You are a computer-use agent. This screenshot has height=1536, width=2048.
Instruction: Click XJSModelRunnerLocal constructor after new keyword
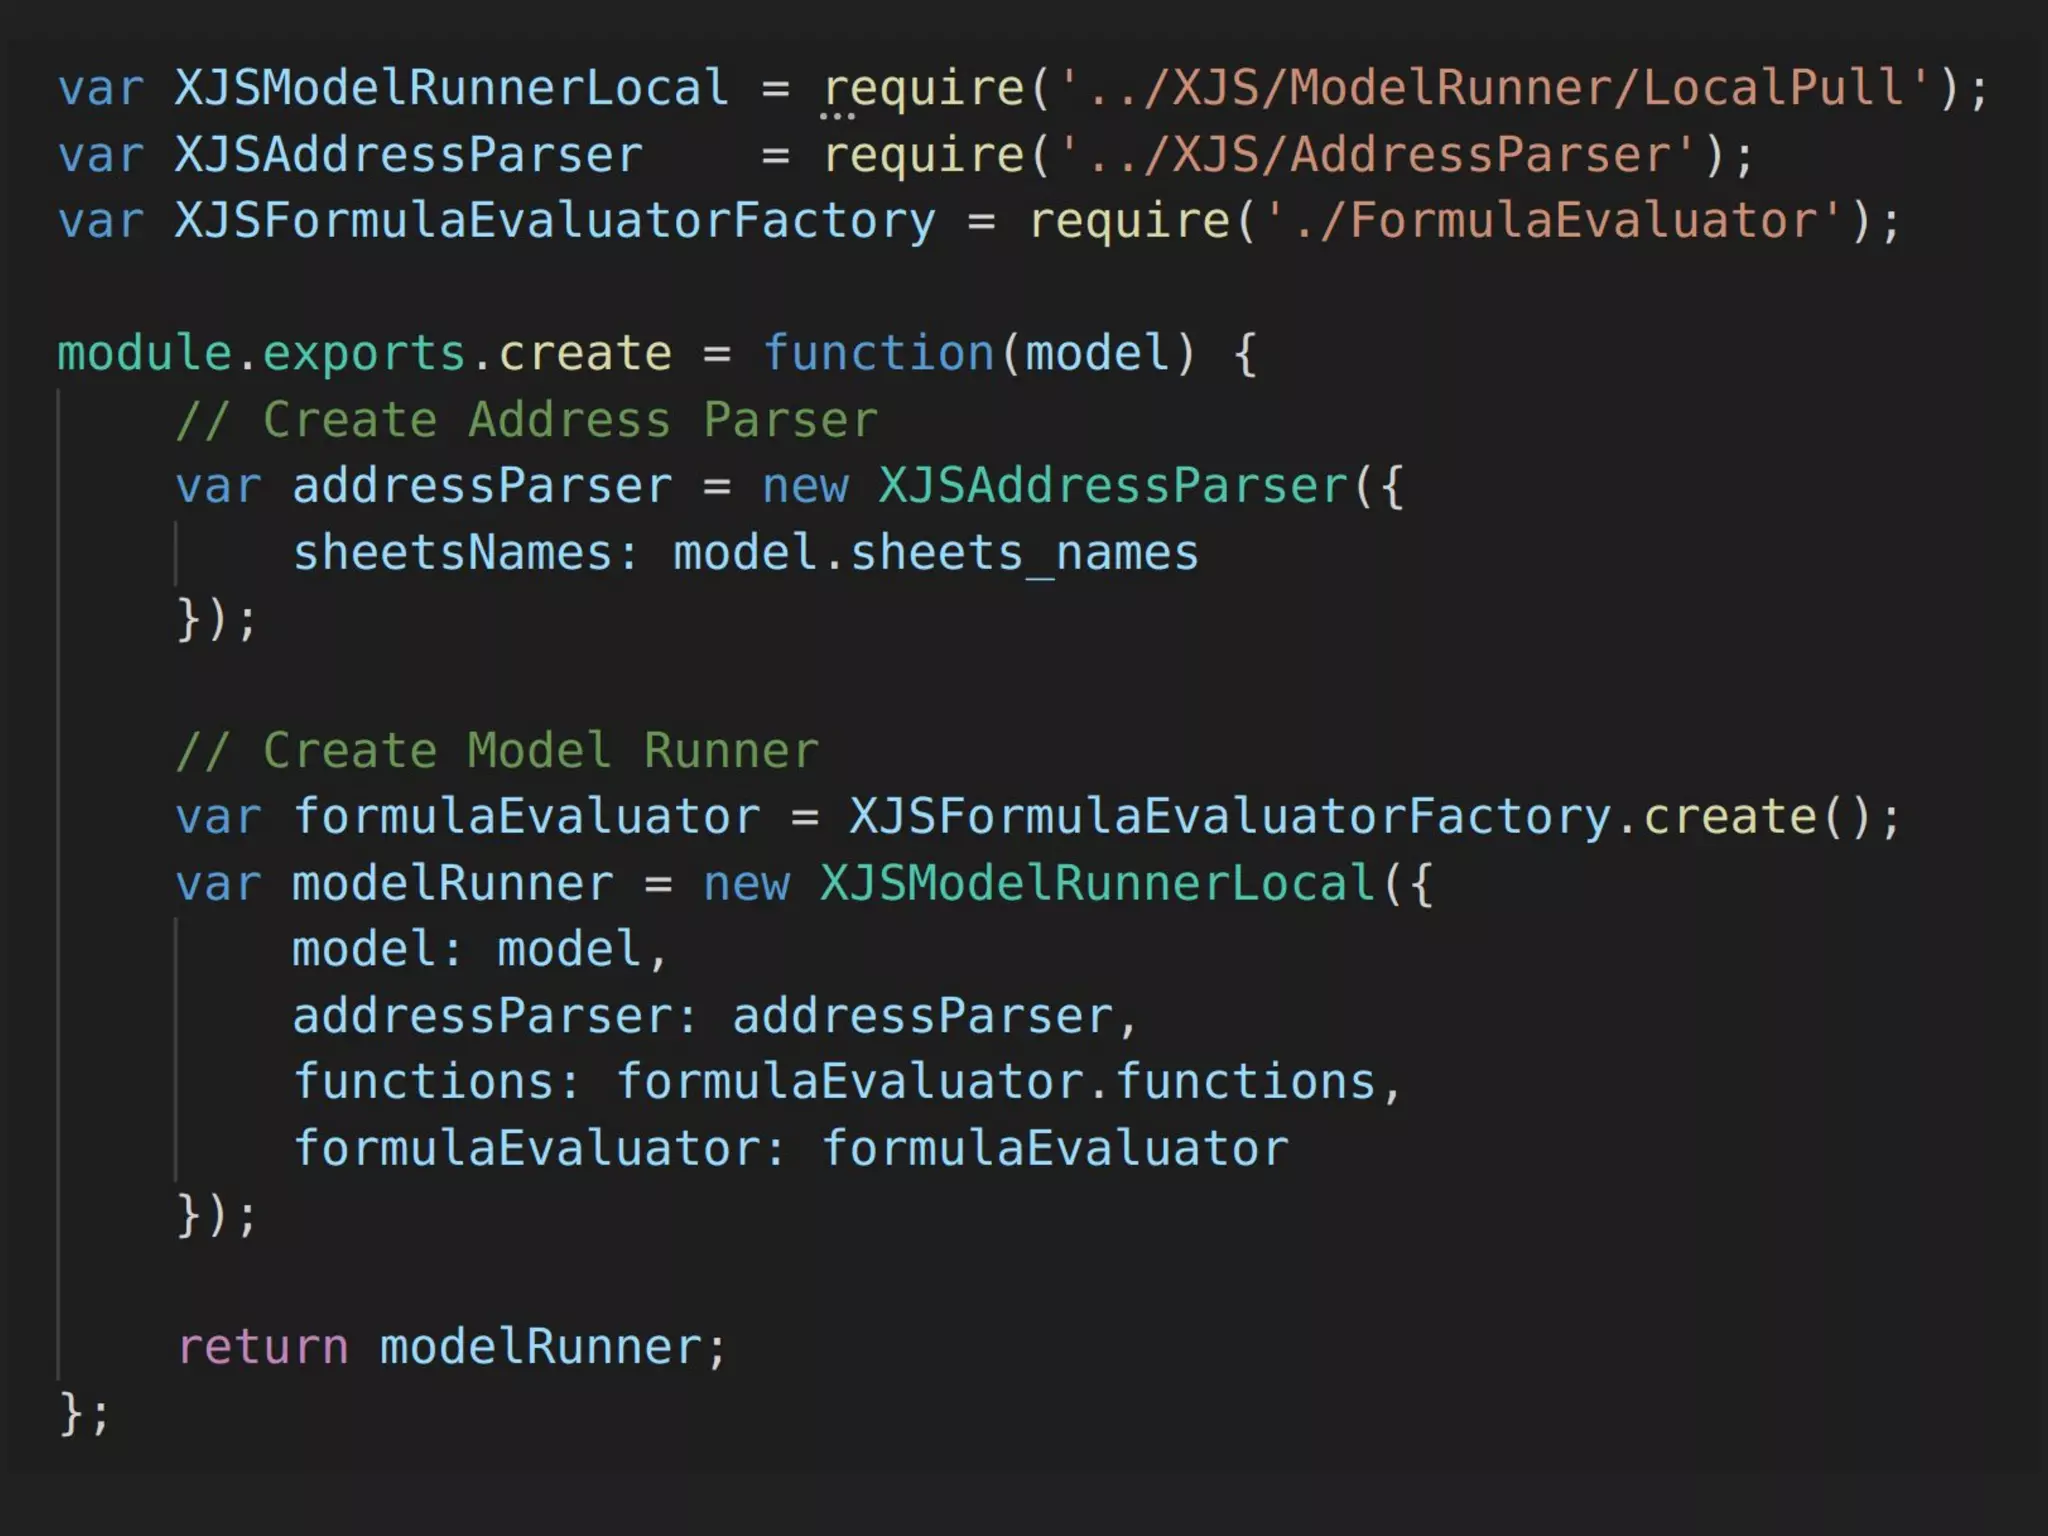1098,884
